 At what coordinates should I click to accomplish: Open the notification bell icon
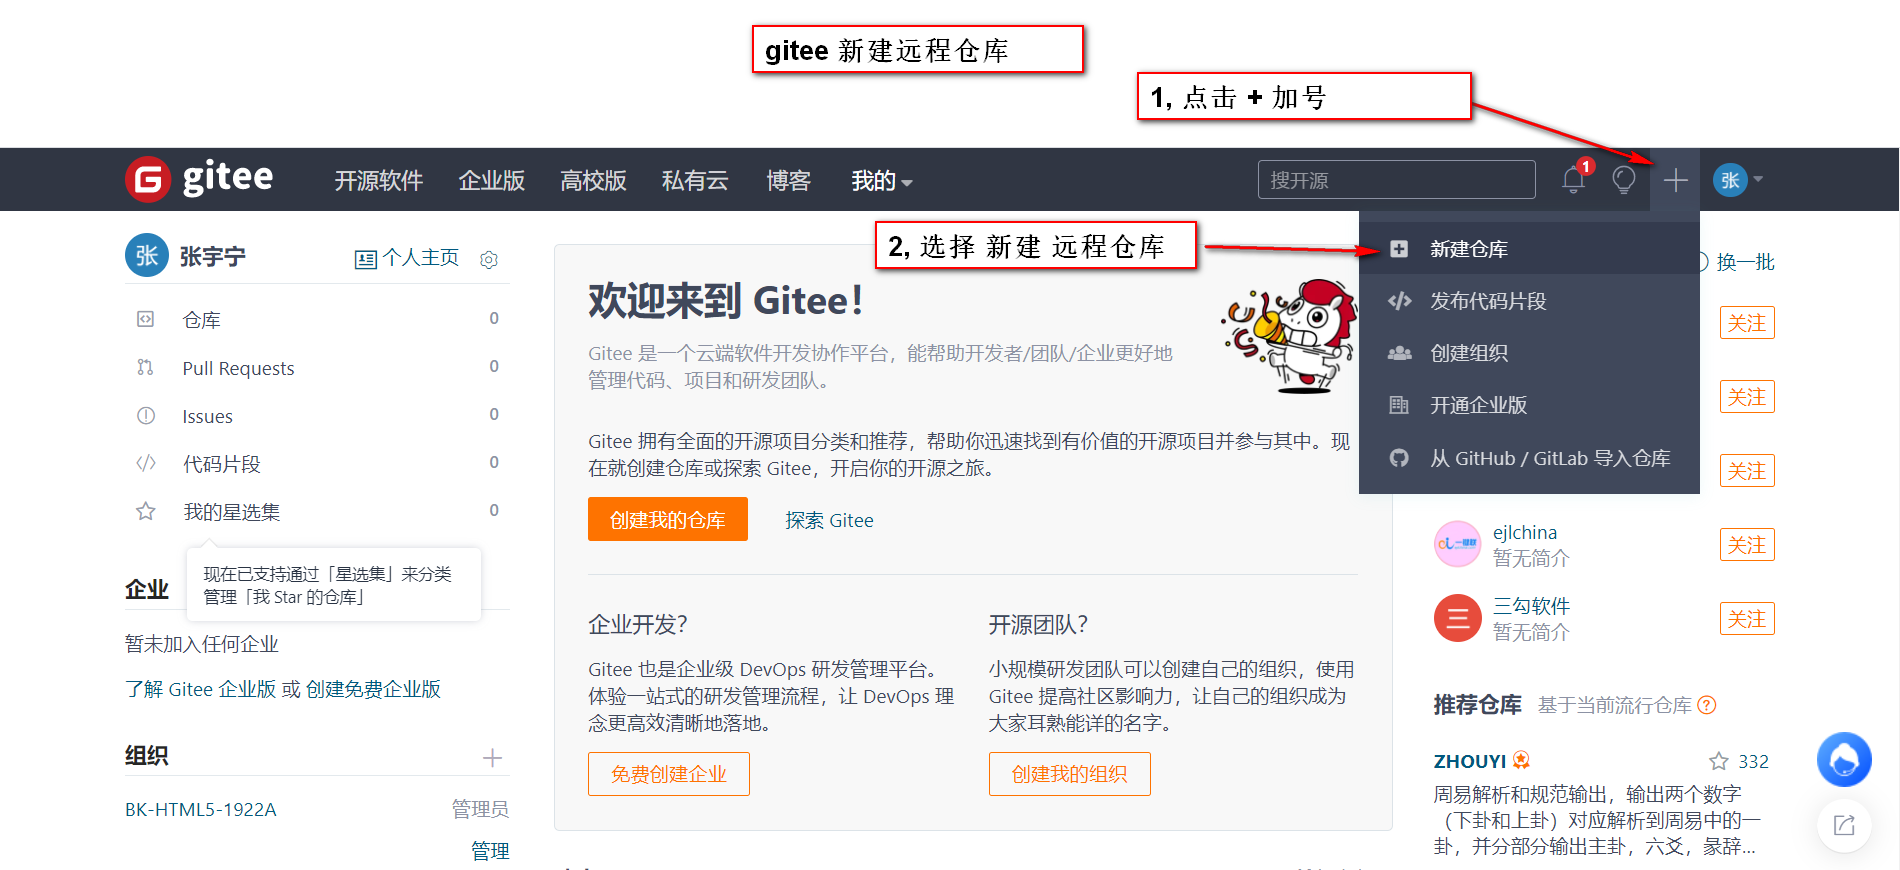[x=1574, y=179]
